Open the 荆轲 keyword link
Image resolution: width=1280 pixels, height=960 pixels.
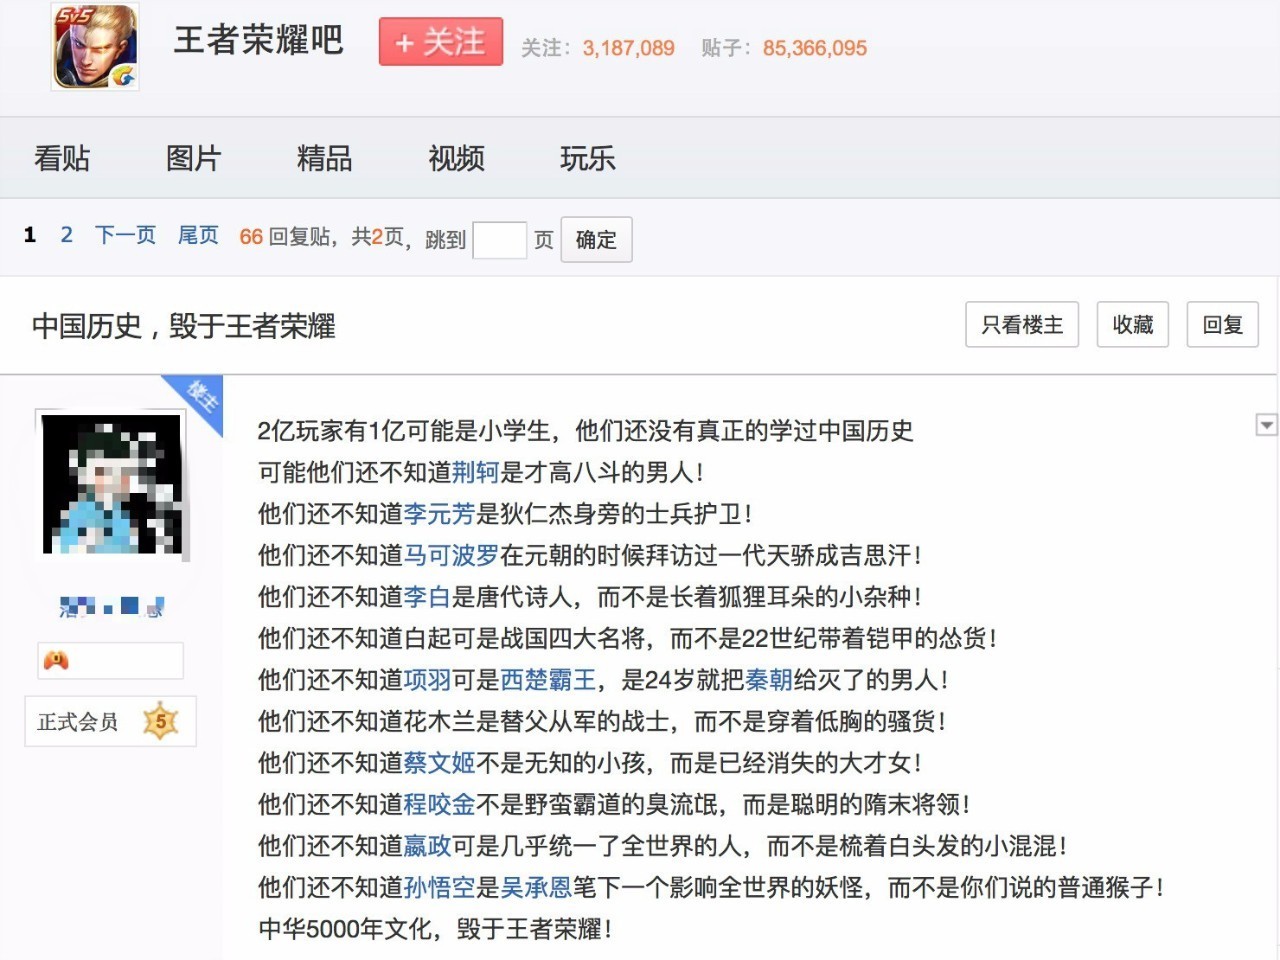click(x=476, y=472)
